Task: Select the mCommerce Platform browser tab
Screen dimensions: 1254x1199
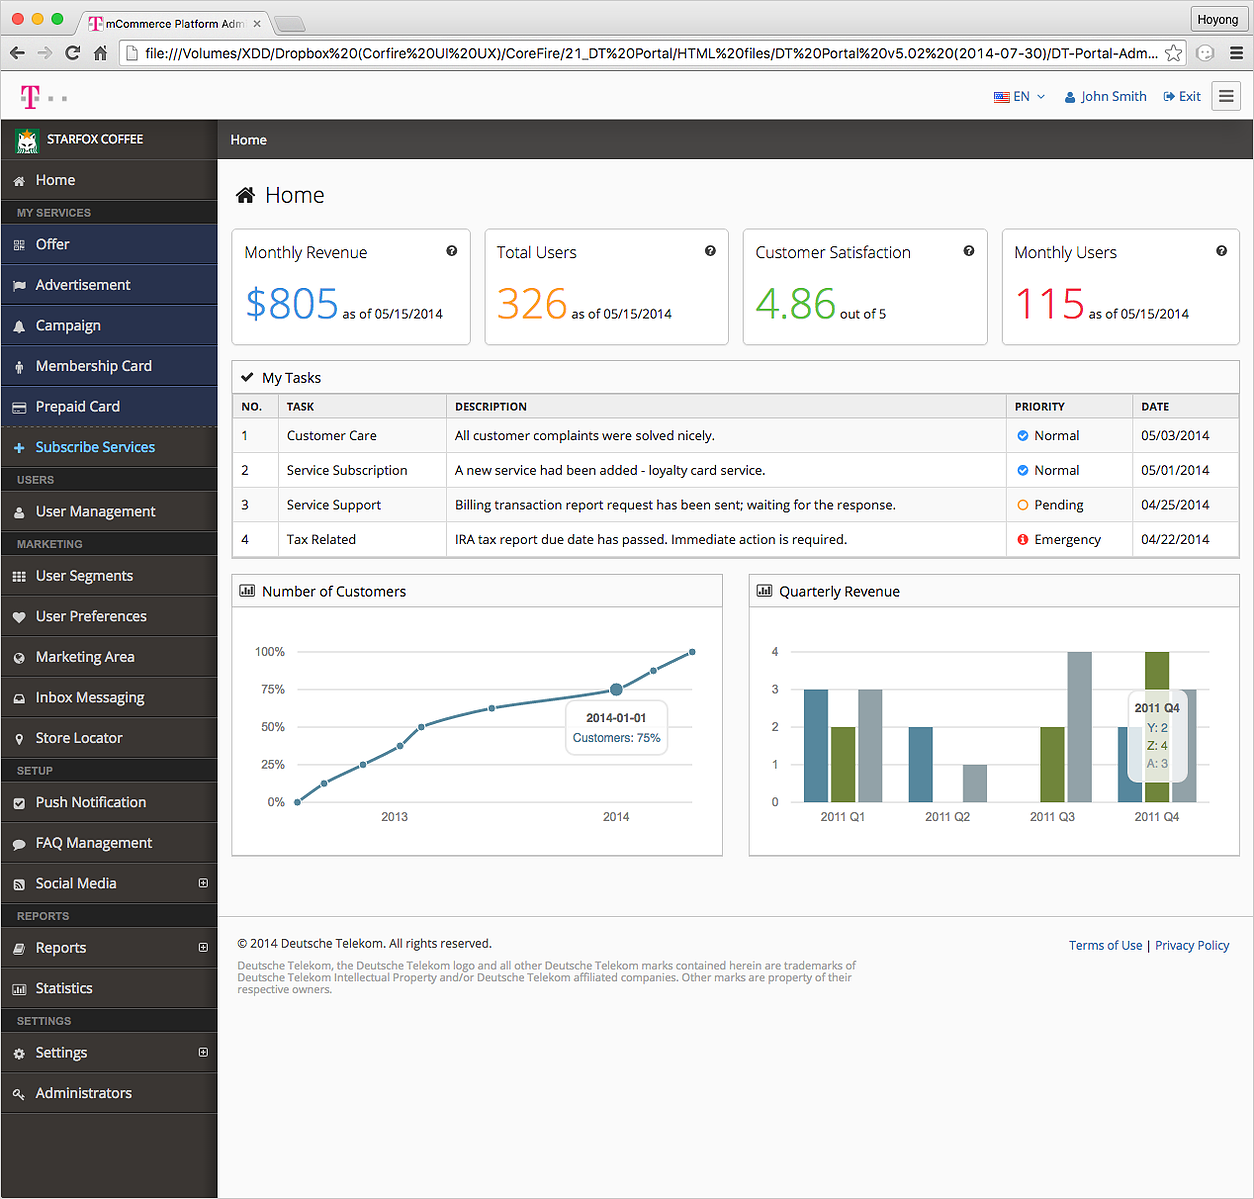Action: [x=175, y=23]
